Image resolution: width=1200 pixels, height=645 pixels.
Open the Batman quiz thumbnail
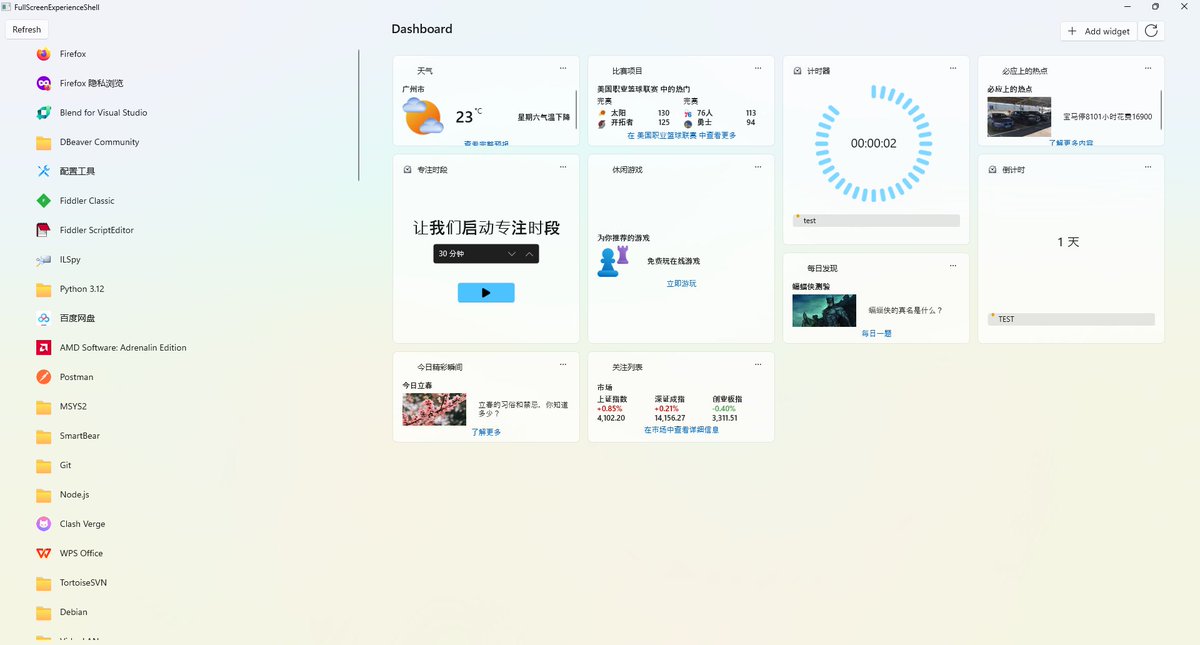tap(824, 310)
